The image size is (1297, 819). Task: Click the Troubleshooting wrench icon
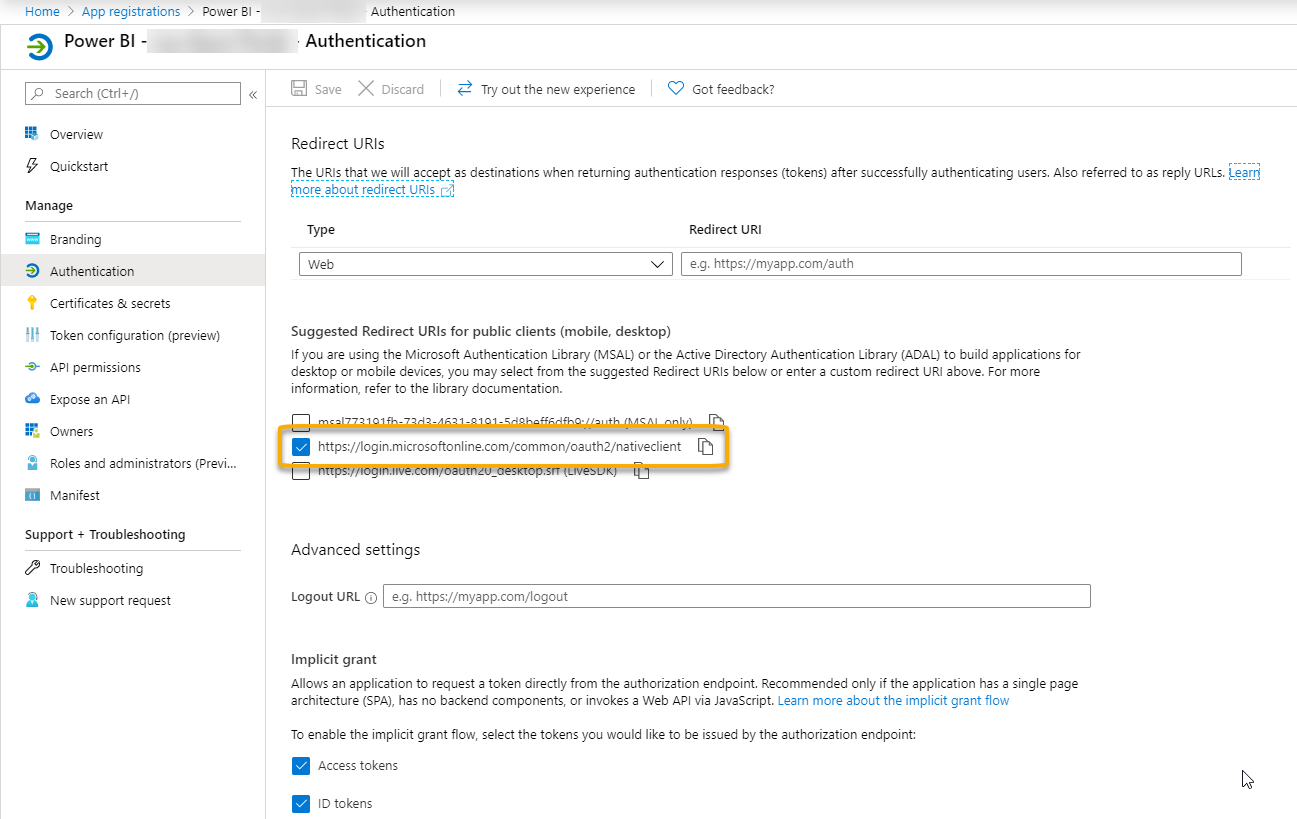click(32, 568)
